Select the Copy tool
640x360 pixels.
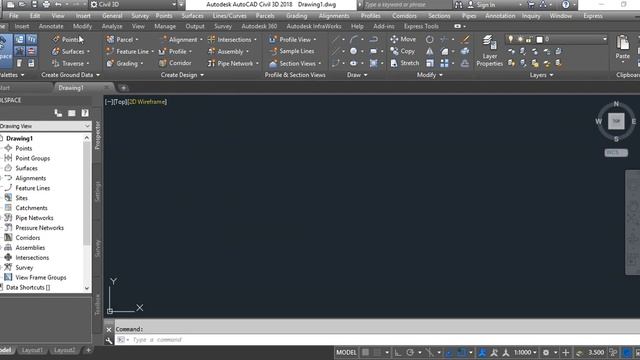click(402, 51)
